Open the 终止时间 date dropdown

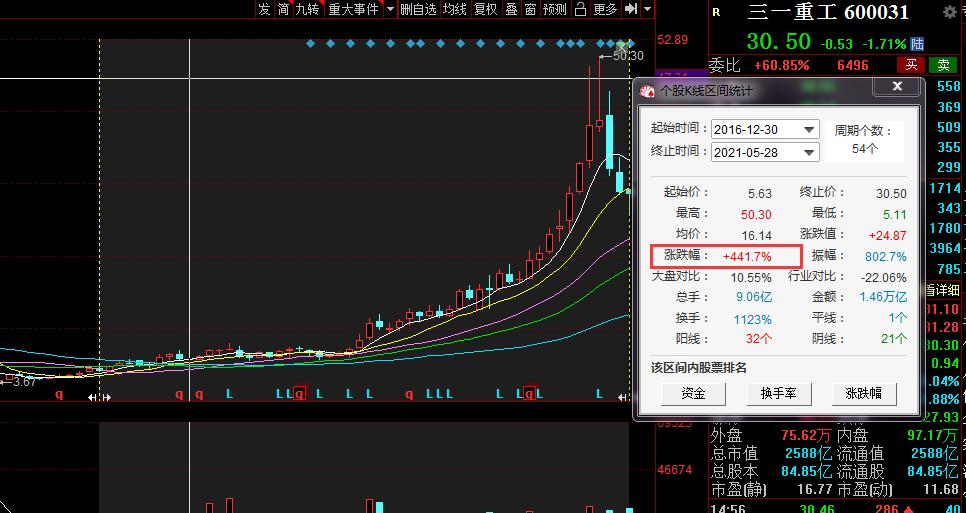point(809,152)
